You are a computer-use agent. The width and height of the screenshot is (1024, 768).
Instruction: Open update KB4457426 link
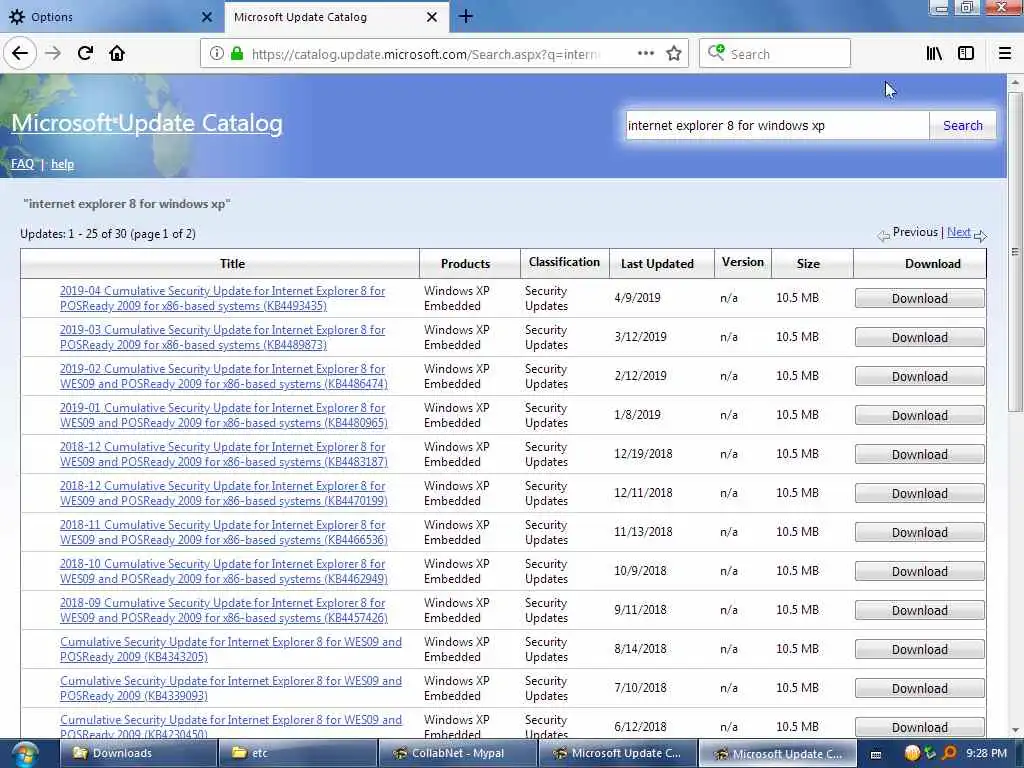click(223, 611)
